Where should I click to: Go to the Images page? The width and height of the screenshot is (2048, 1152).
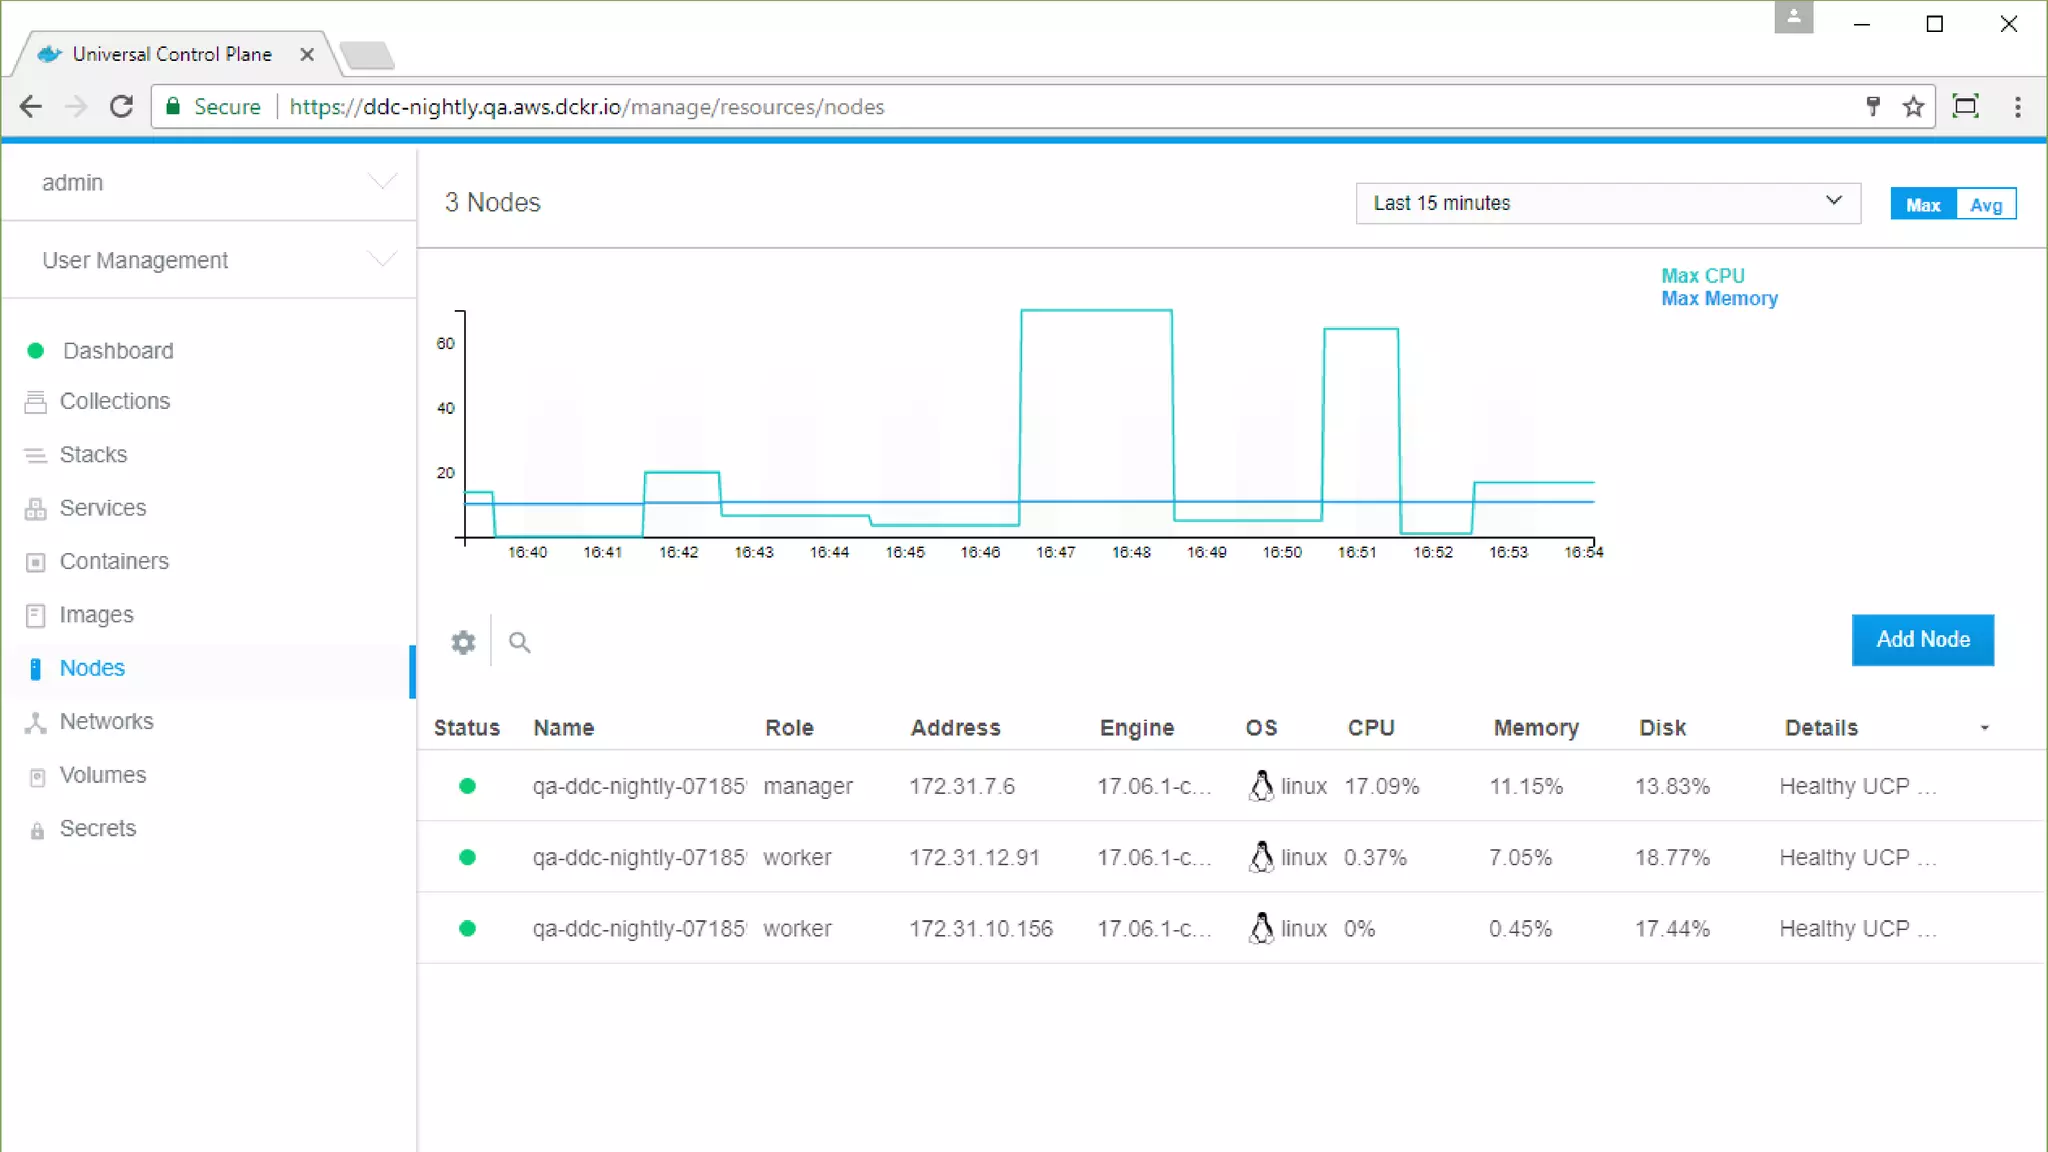[96, 615]
